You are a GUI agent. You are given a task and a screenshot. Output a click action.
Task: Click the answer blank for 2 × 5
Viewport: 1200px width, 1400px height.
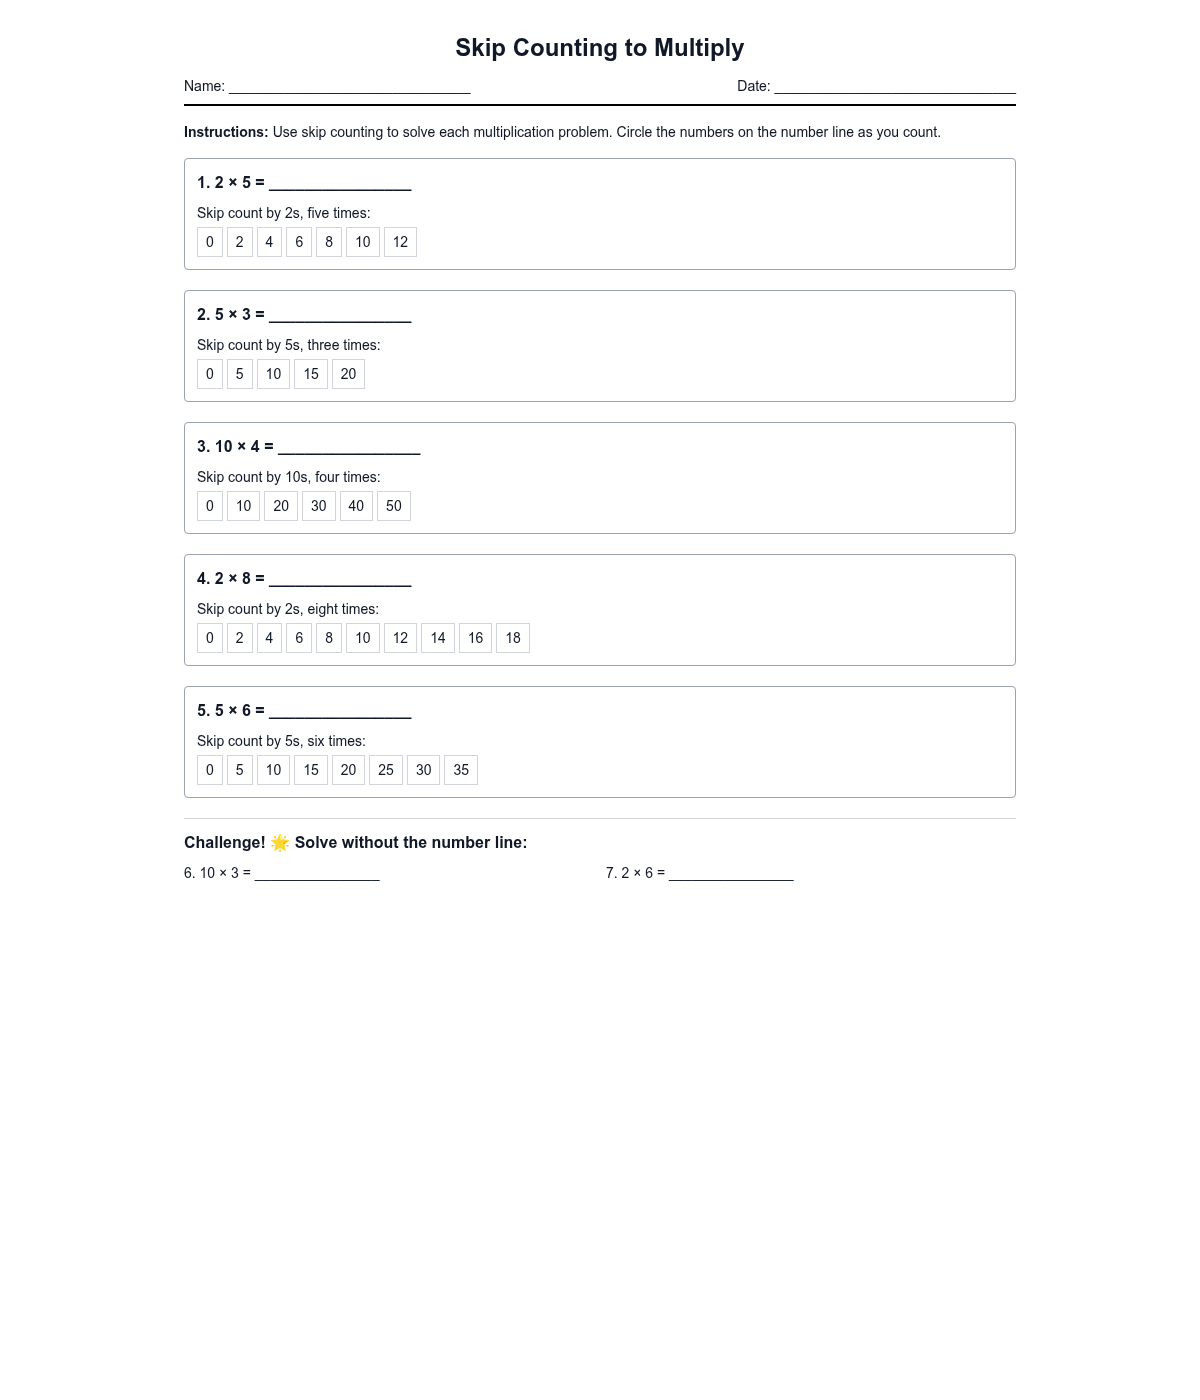point(340,182)
